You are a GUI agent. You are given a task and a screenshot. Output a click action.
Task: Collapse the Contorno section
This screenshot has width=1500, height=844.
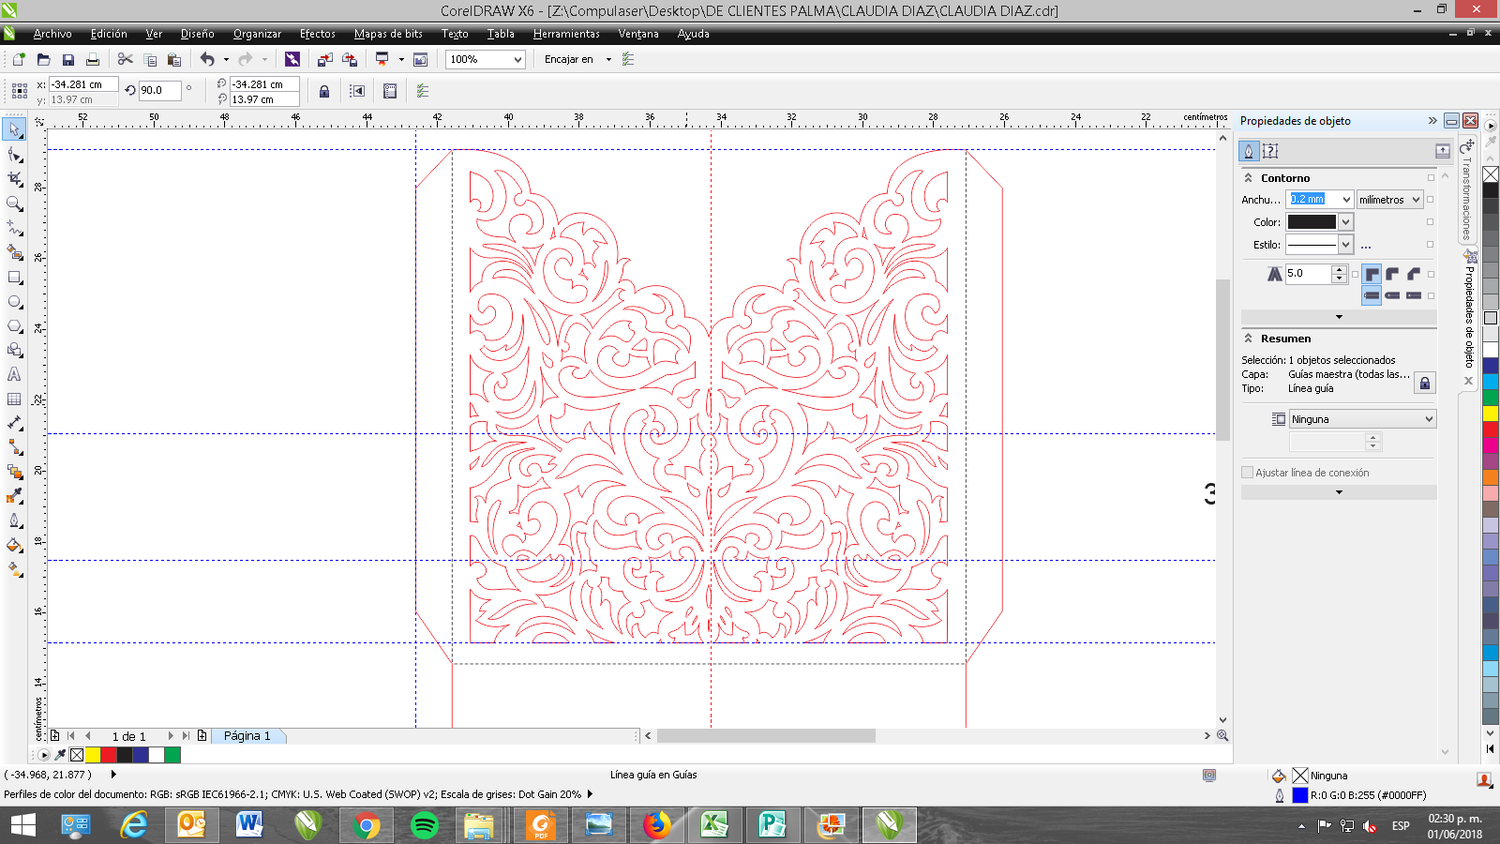1248,178
